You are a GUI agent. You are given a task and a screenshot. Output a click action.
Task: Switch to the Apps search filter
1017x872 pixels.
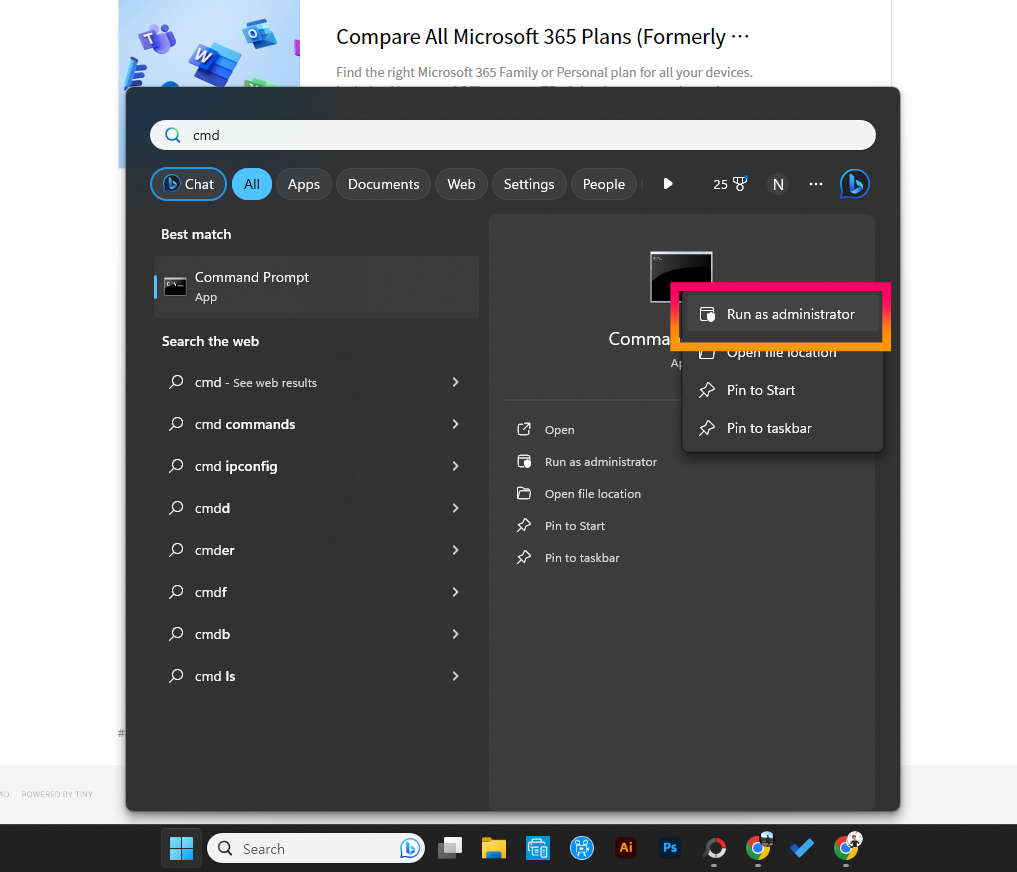click(304, 183)
